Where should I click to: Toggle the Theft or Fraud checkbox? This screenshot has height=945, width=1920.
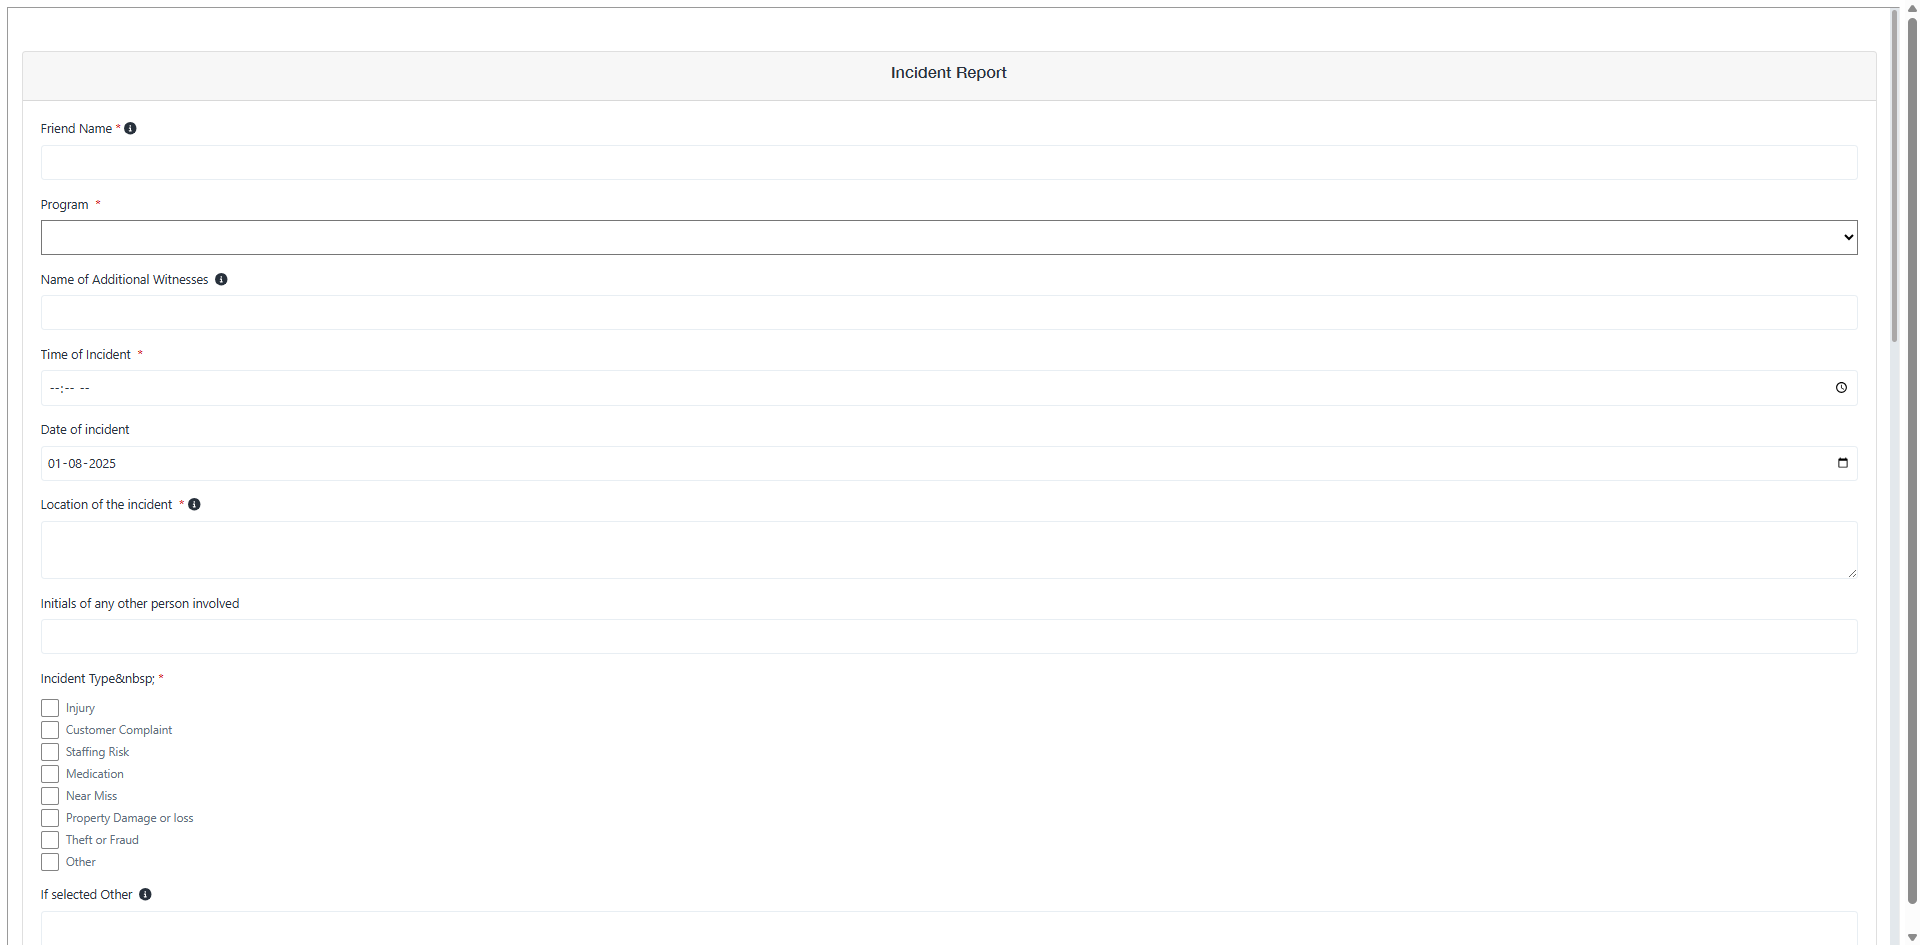coord(50,840)
